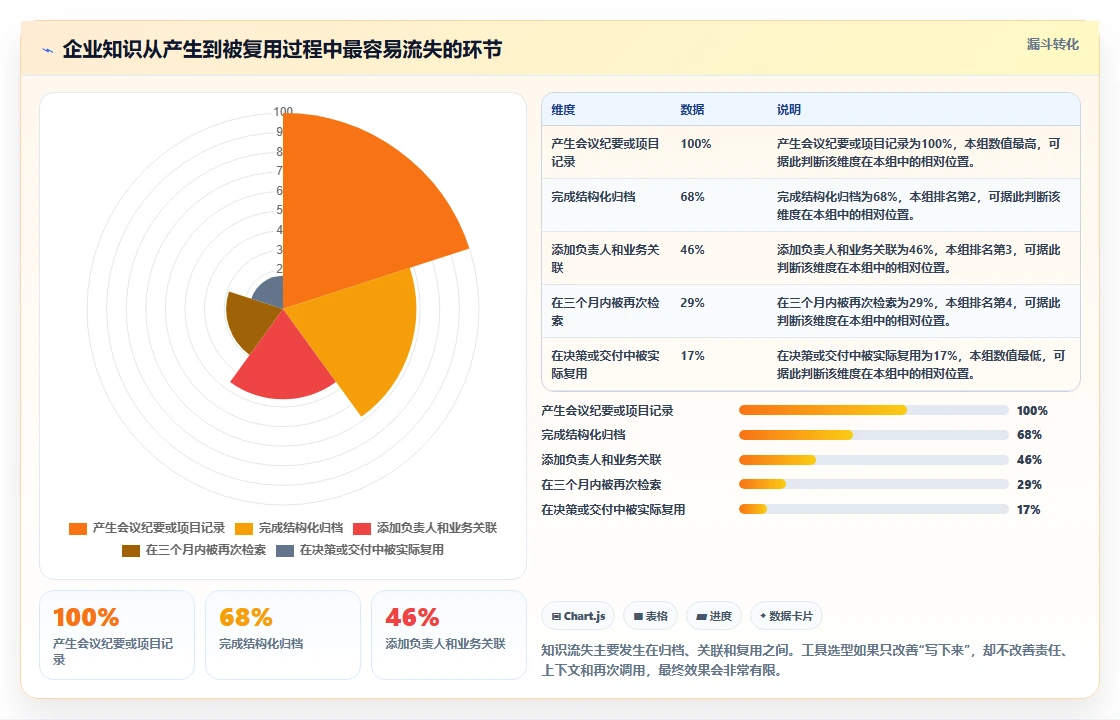
Task: Select the 46% cell in the table
Action: [692, 249]
